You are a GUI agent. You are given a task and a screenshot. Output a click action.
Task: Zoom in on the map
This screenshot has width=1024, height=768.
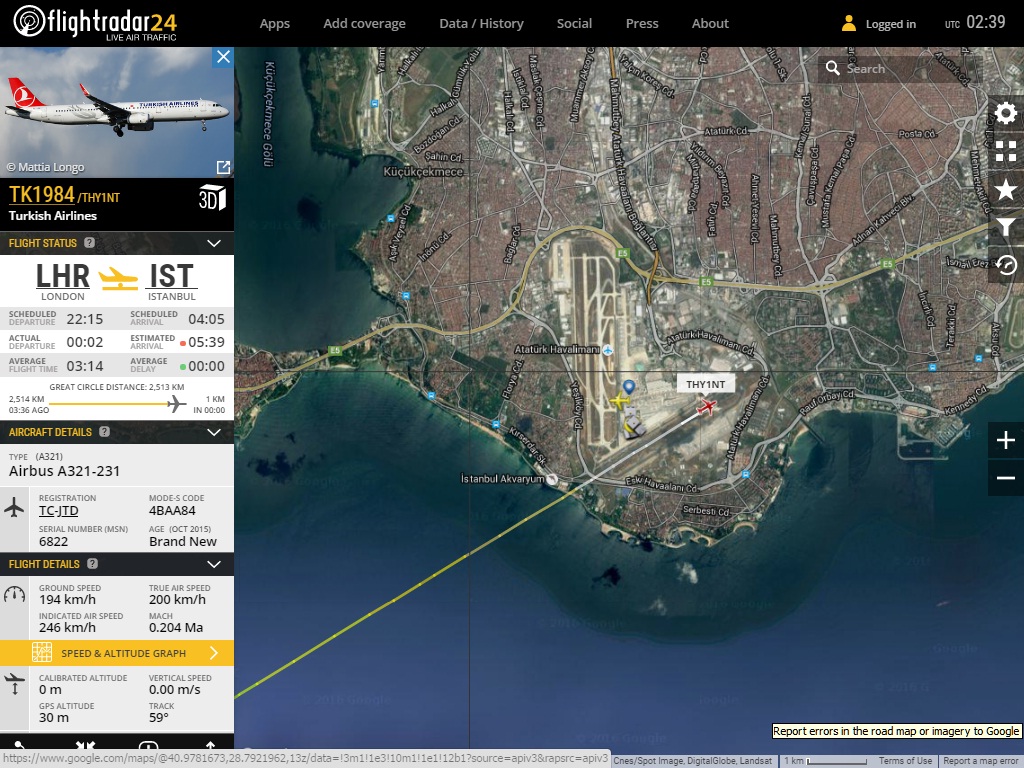(1006, 440)
